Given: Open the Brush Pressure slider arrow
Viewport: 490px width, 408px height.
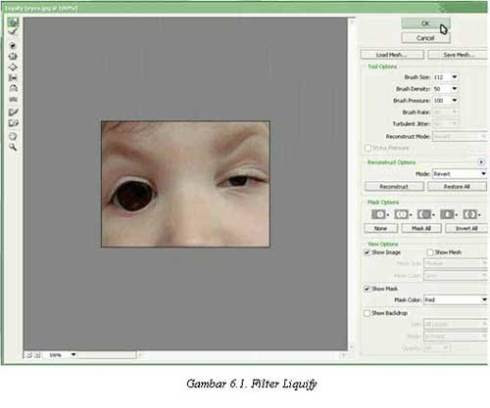Looking at the screenshot, I should pyautogui.click(x=454, y=100).
